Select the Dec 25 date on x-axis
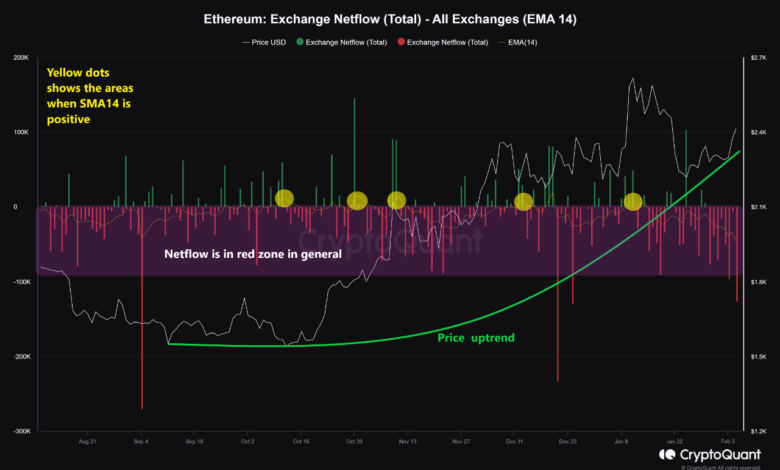780x470 pixels. 567,440
